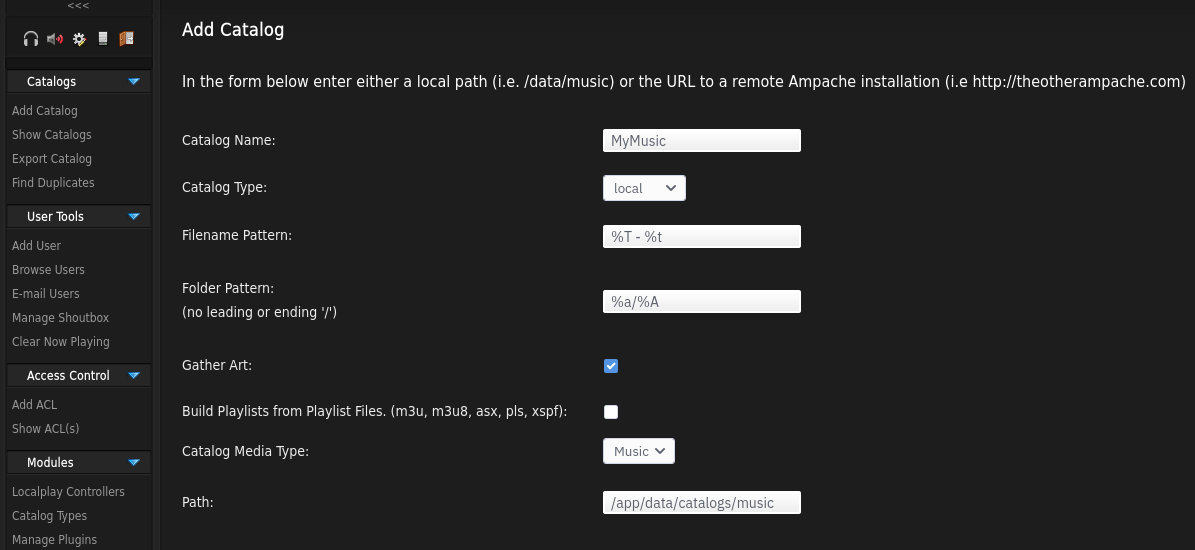The image size is (1195, 550).
Task: Focus the Path input field
Action: click(701, 503)
